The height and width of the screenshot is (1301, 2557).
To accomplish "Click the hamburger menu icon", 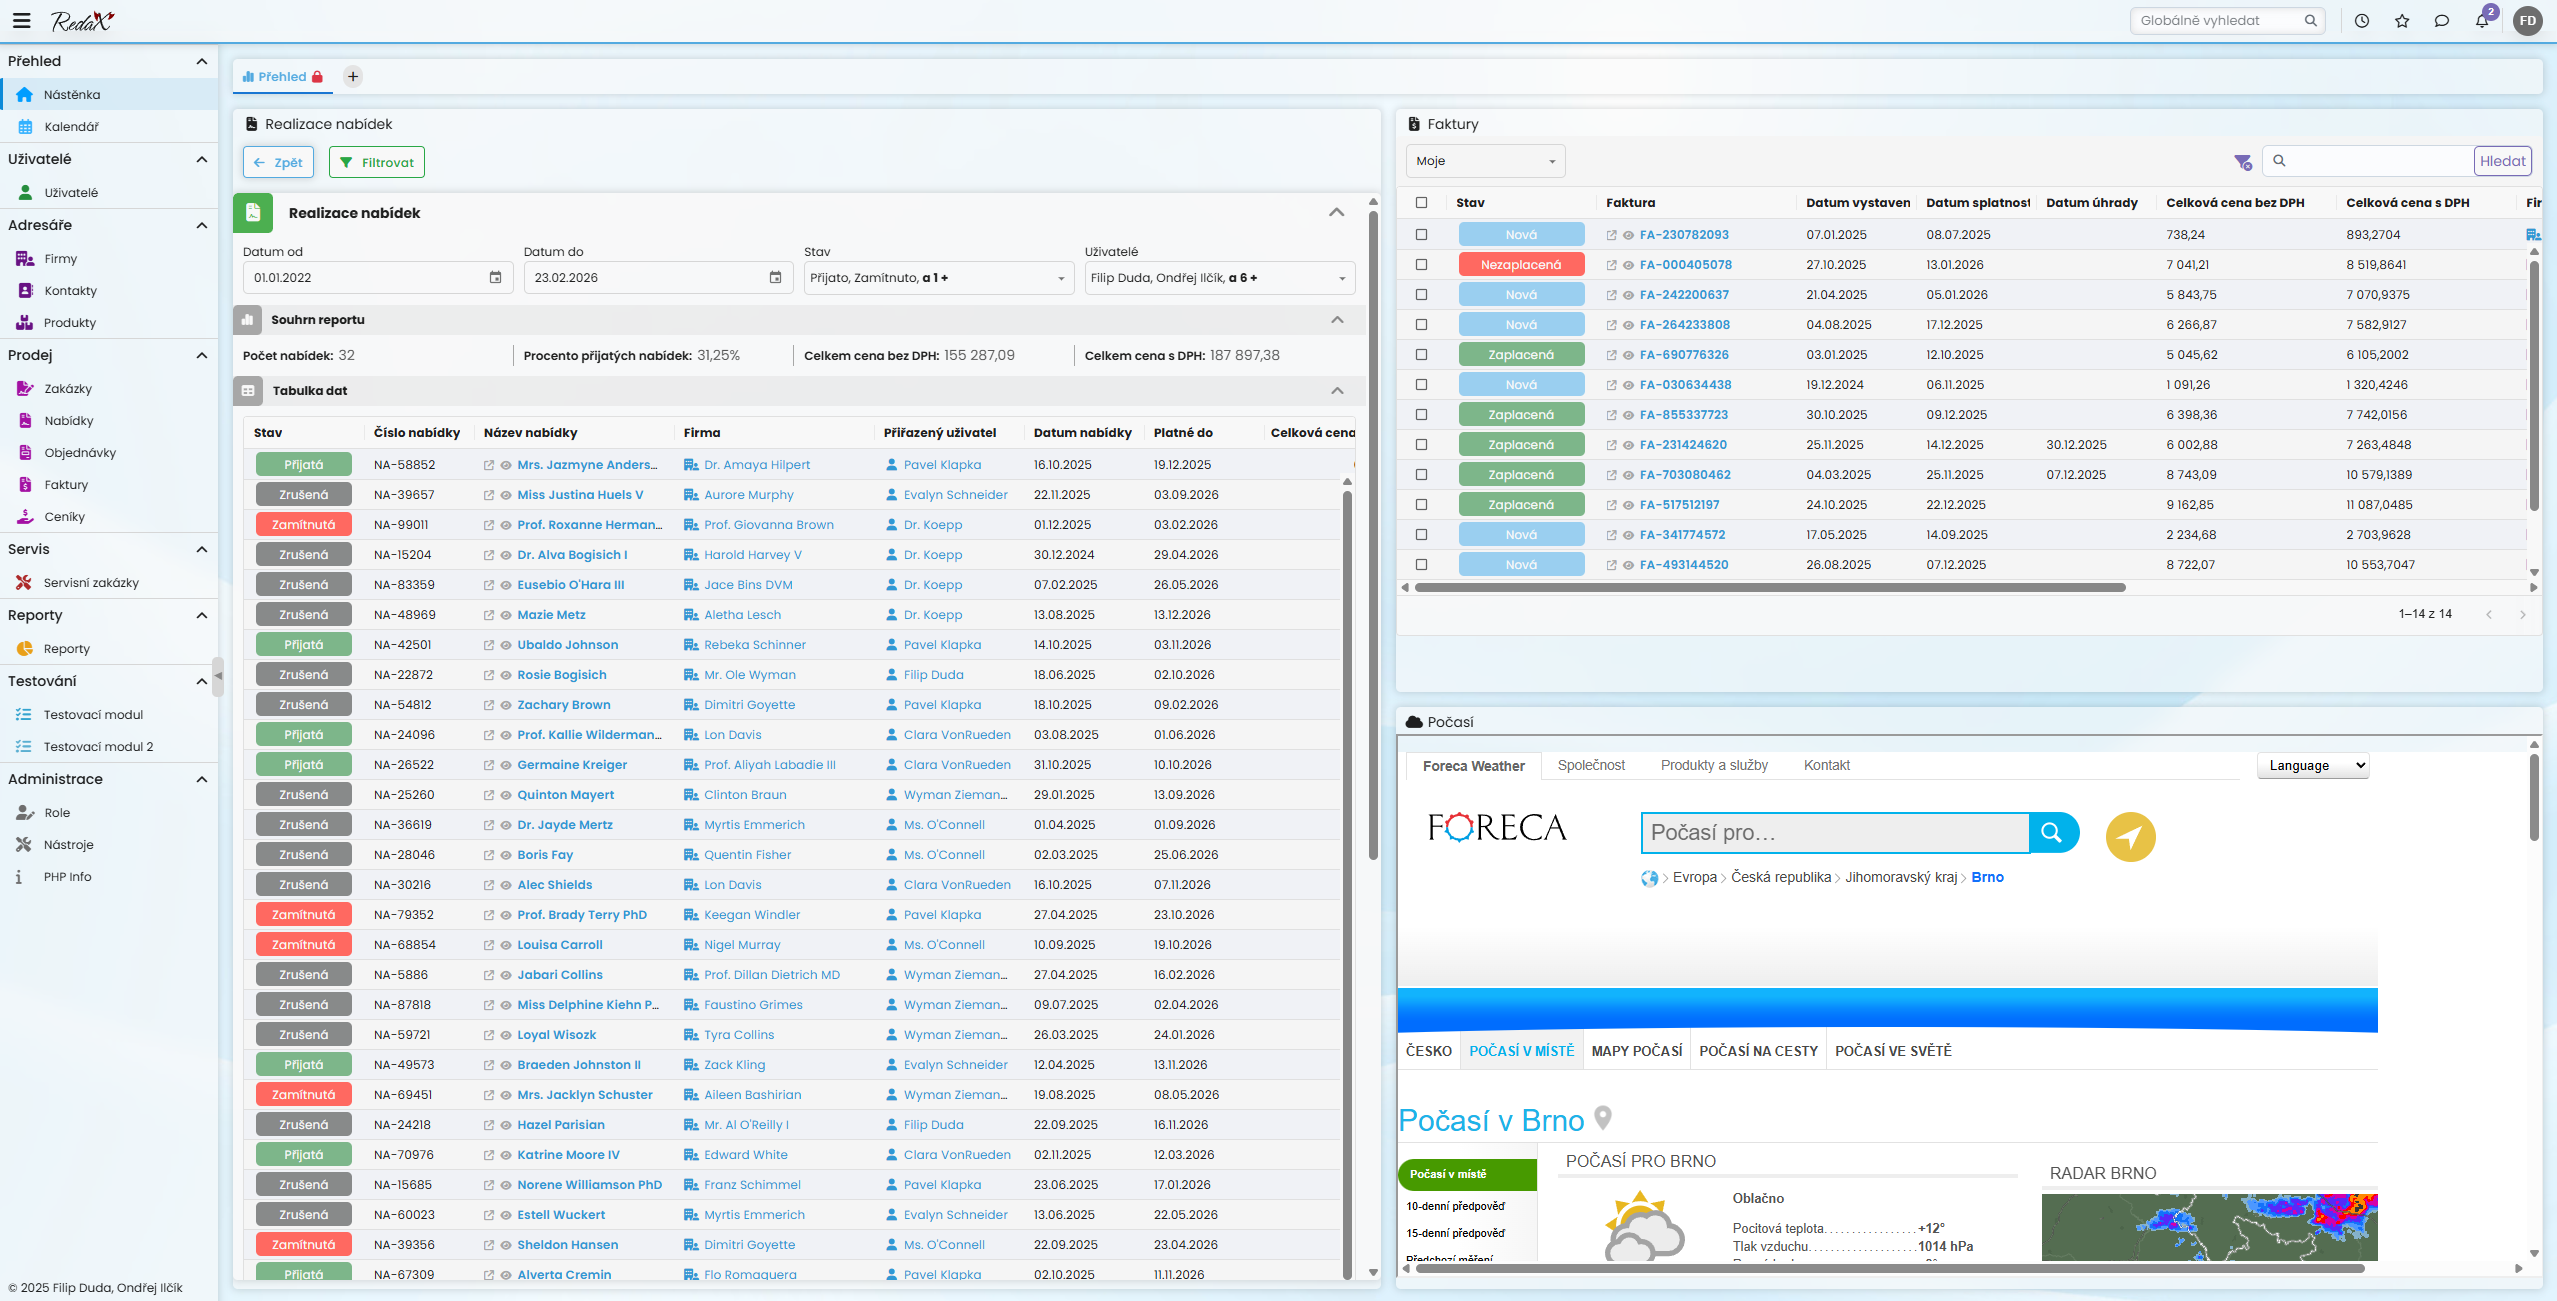I will pyautogui.click(x=21, y=20).
